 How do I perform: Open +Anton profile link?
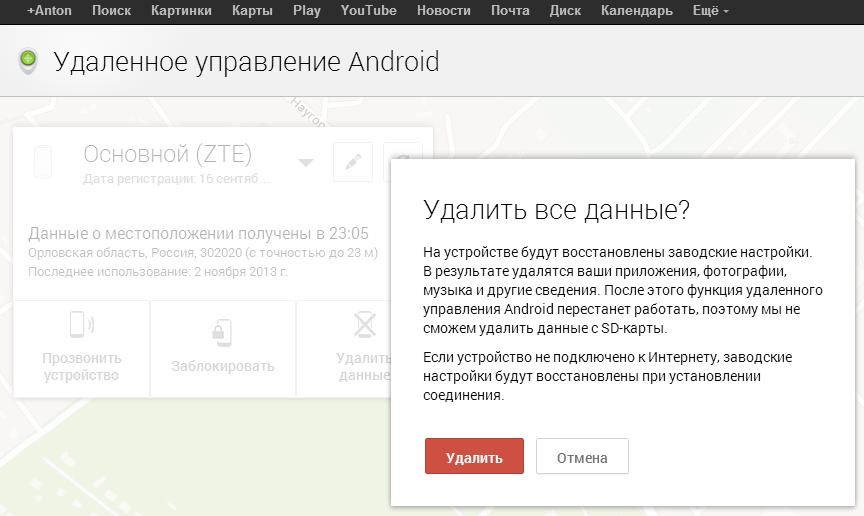pyautogui.click(x=49, y=11)
